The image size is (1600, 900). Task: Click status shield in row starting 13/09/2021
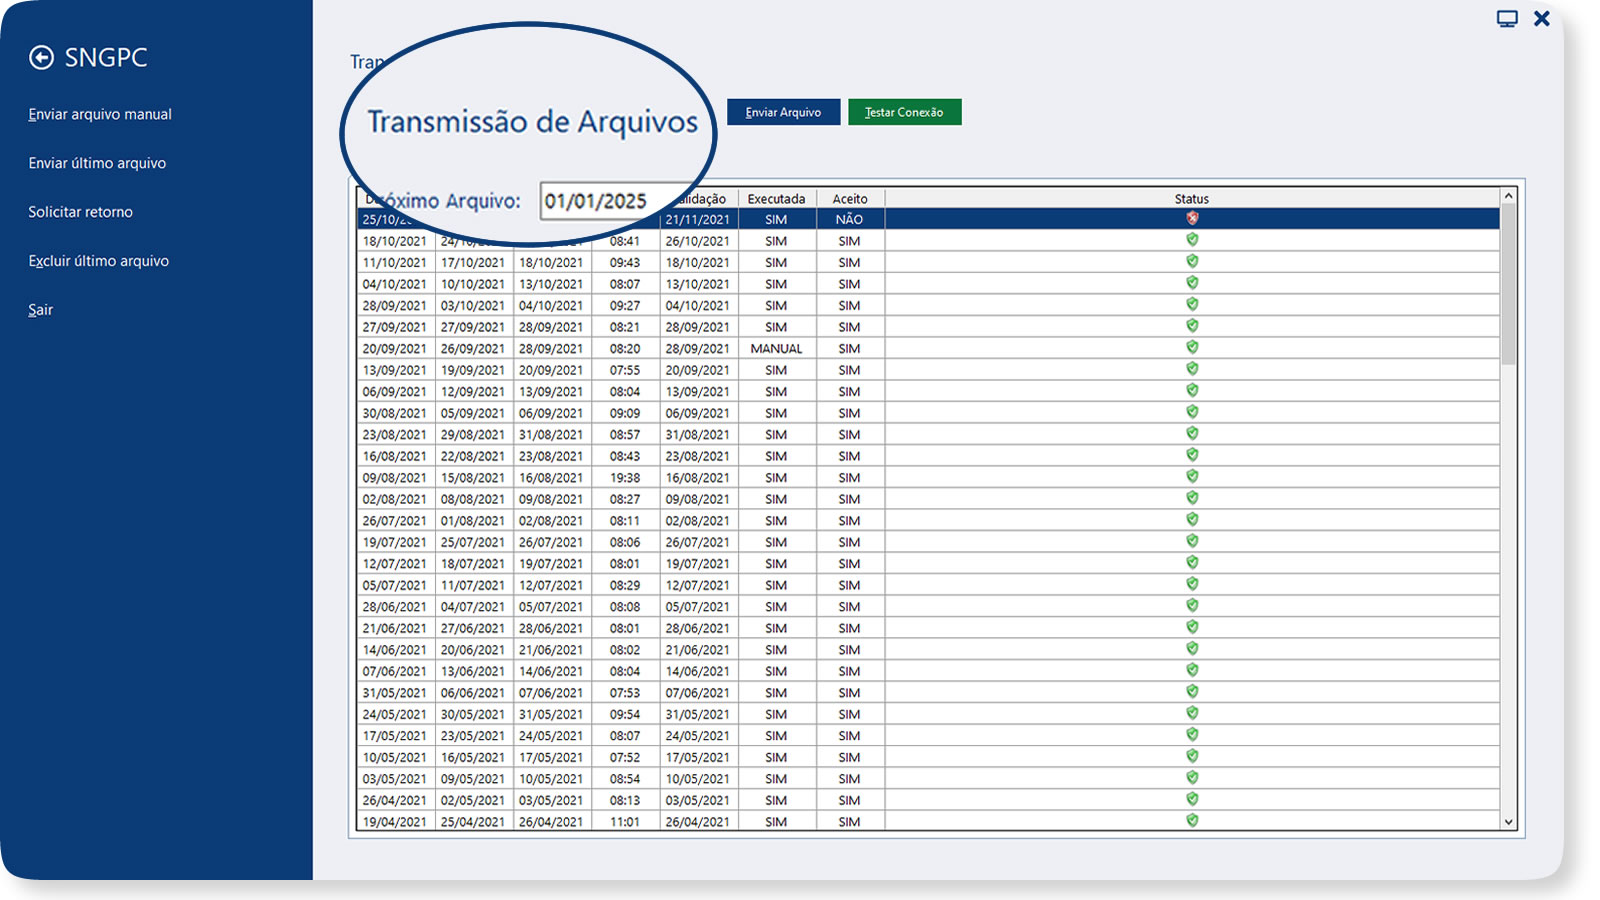[x=1192, y=369]
